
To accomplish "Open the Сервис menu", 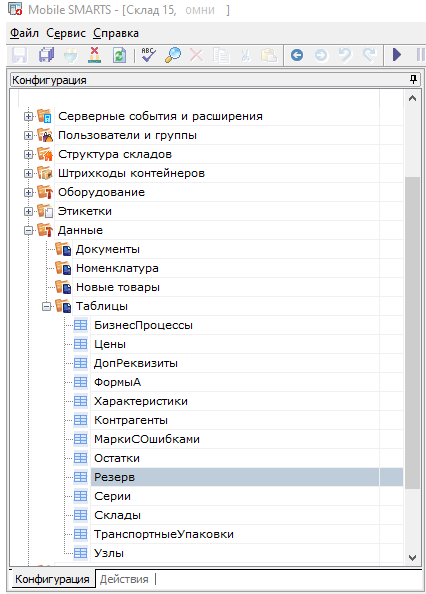I will [66, 33].
